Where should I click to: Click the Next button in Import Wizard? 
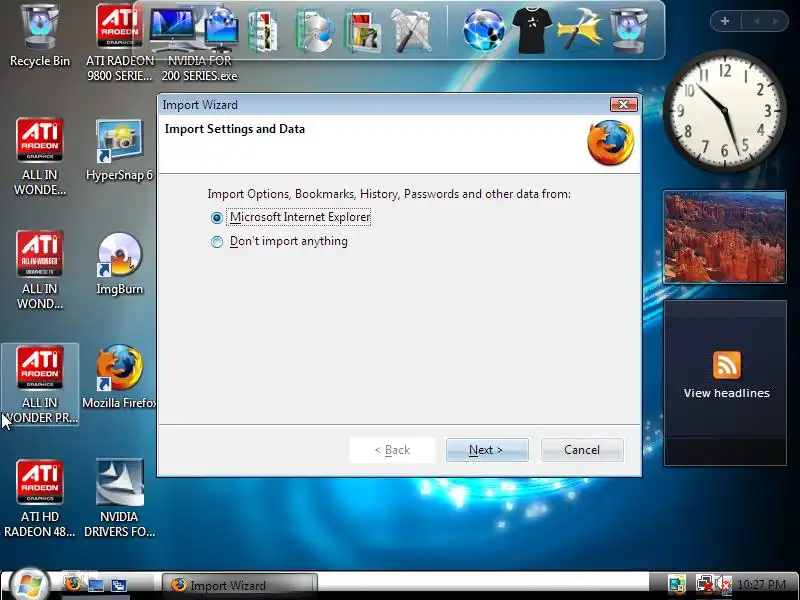pos(487,450)
